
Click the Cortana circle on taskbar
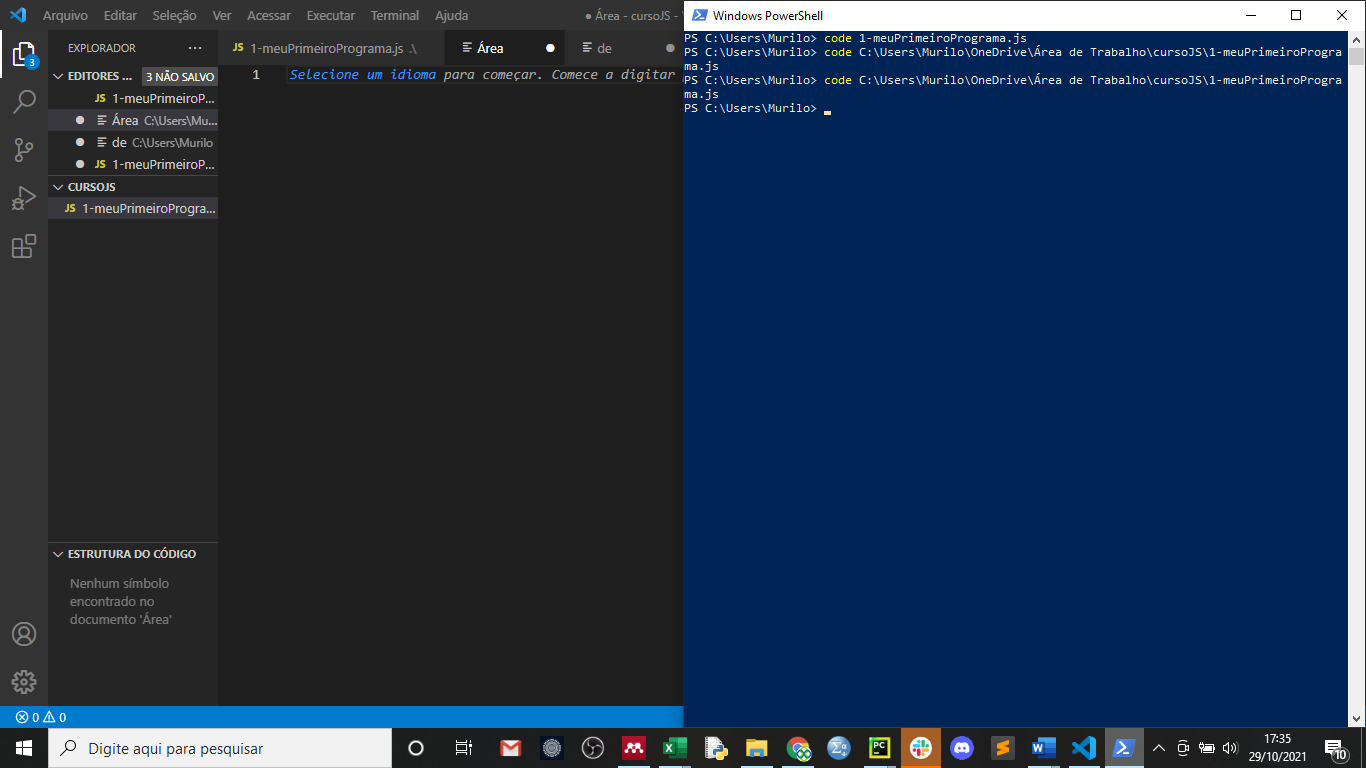416,748
